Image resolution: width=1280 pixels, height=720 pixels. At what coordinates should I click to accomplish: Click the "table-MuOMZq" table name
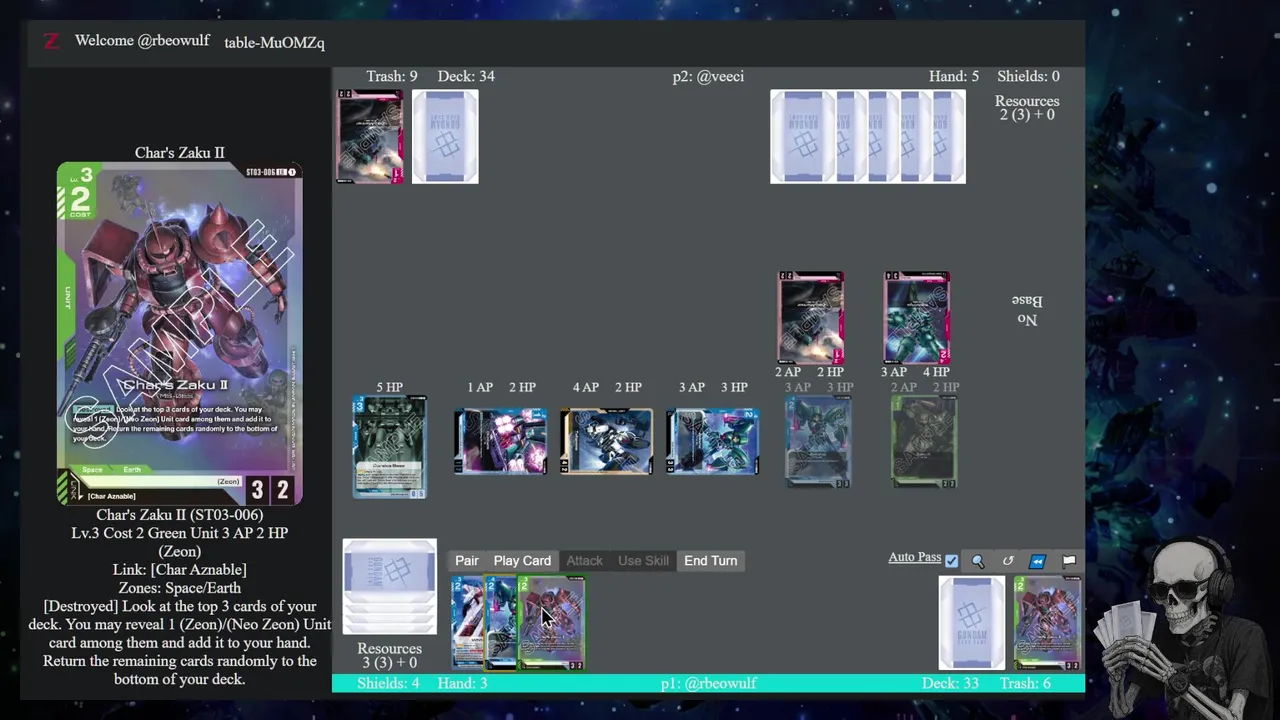(x=274, y=42)
